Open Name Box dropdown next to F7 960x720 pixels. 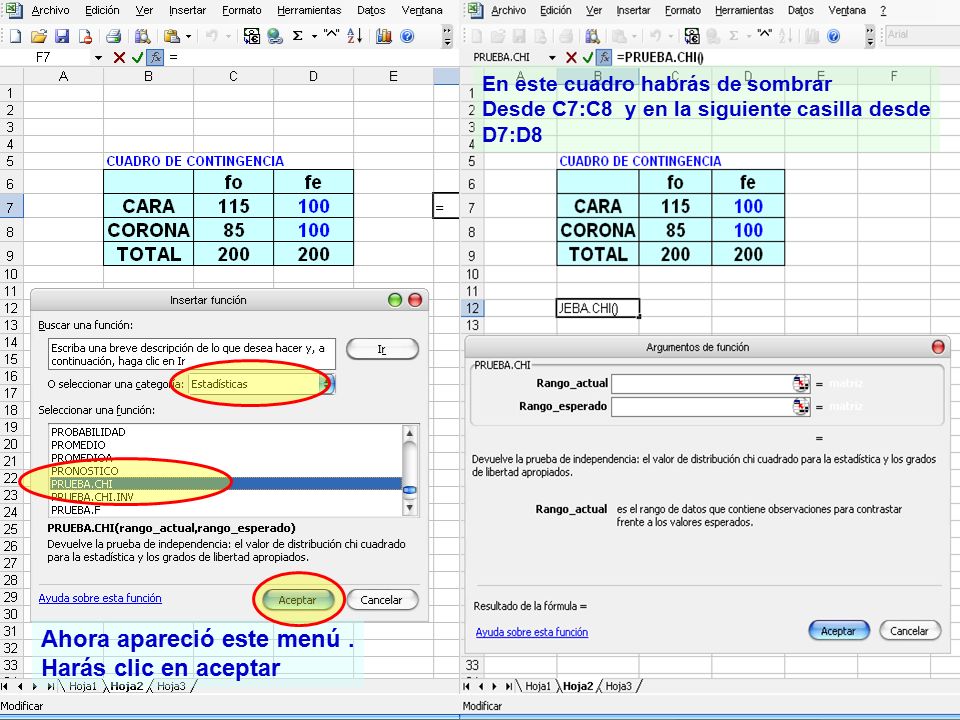(98, 58)
